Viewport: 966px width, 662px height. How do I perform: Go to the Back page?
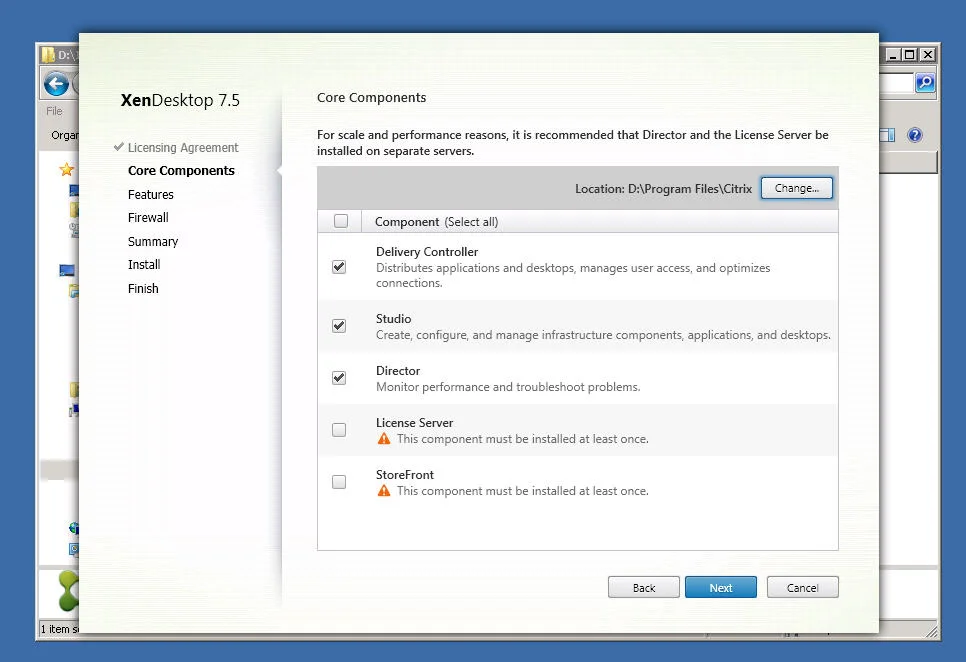click(x=644, y=587)
